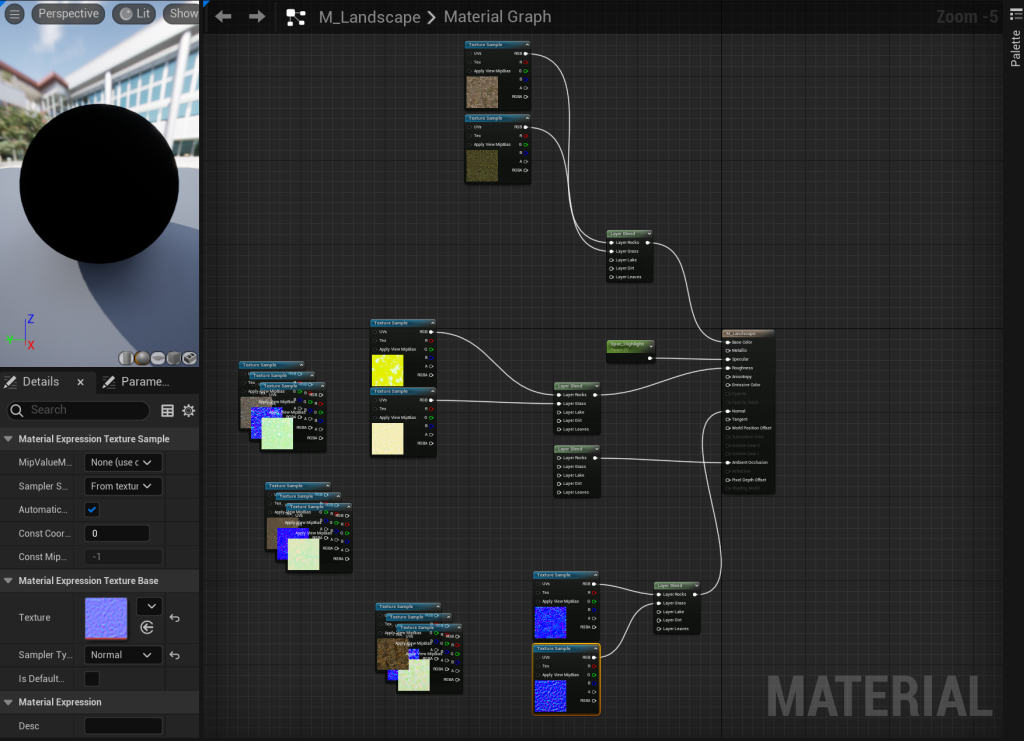This screenshot has width=1024, height=741.
Task: Open the viewport hamburger options menu
Action: [x=15, y=14]
